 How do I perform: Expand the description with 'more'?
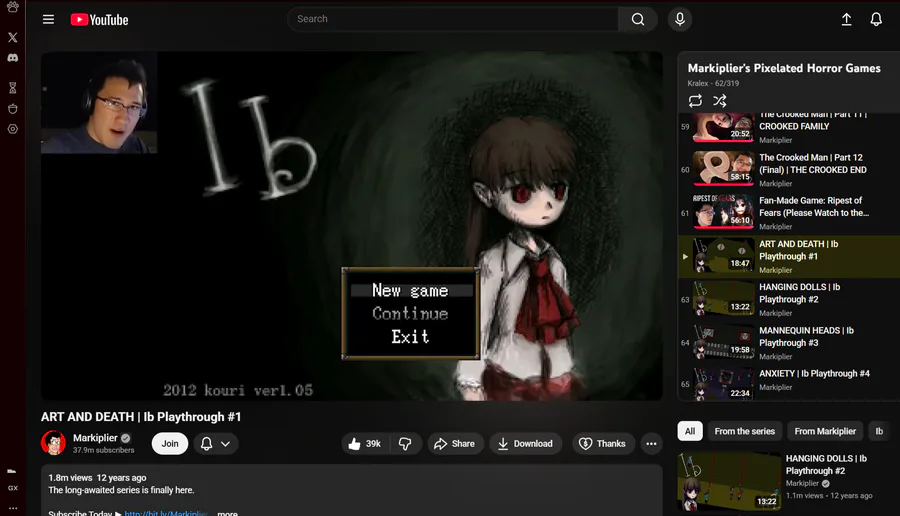coord(227,513)
